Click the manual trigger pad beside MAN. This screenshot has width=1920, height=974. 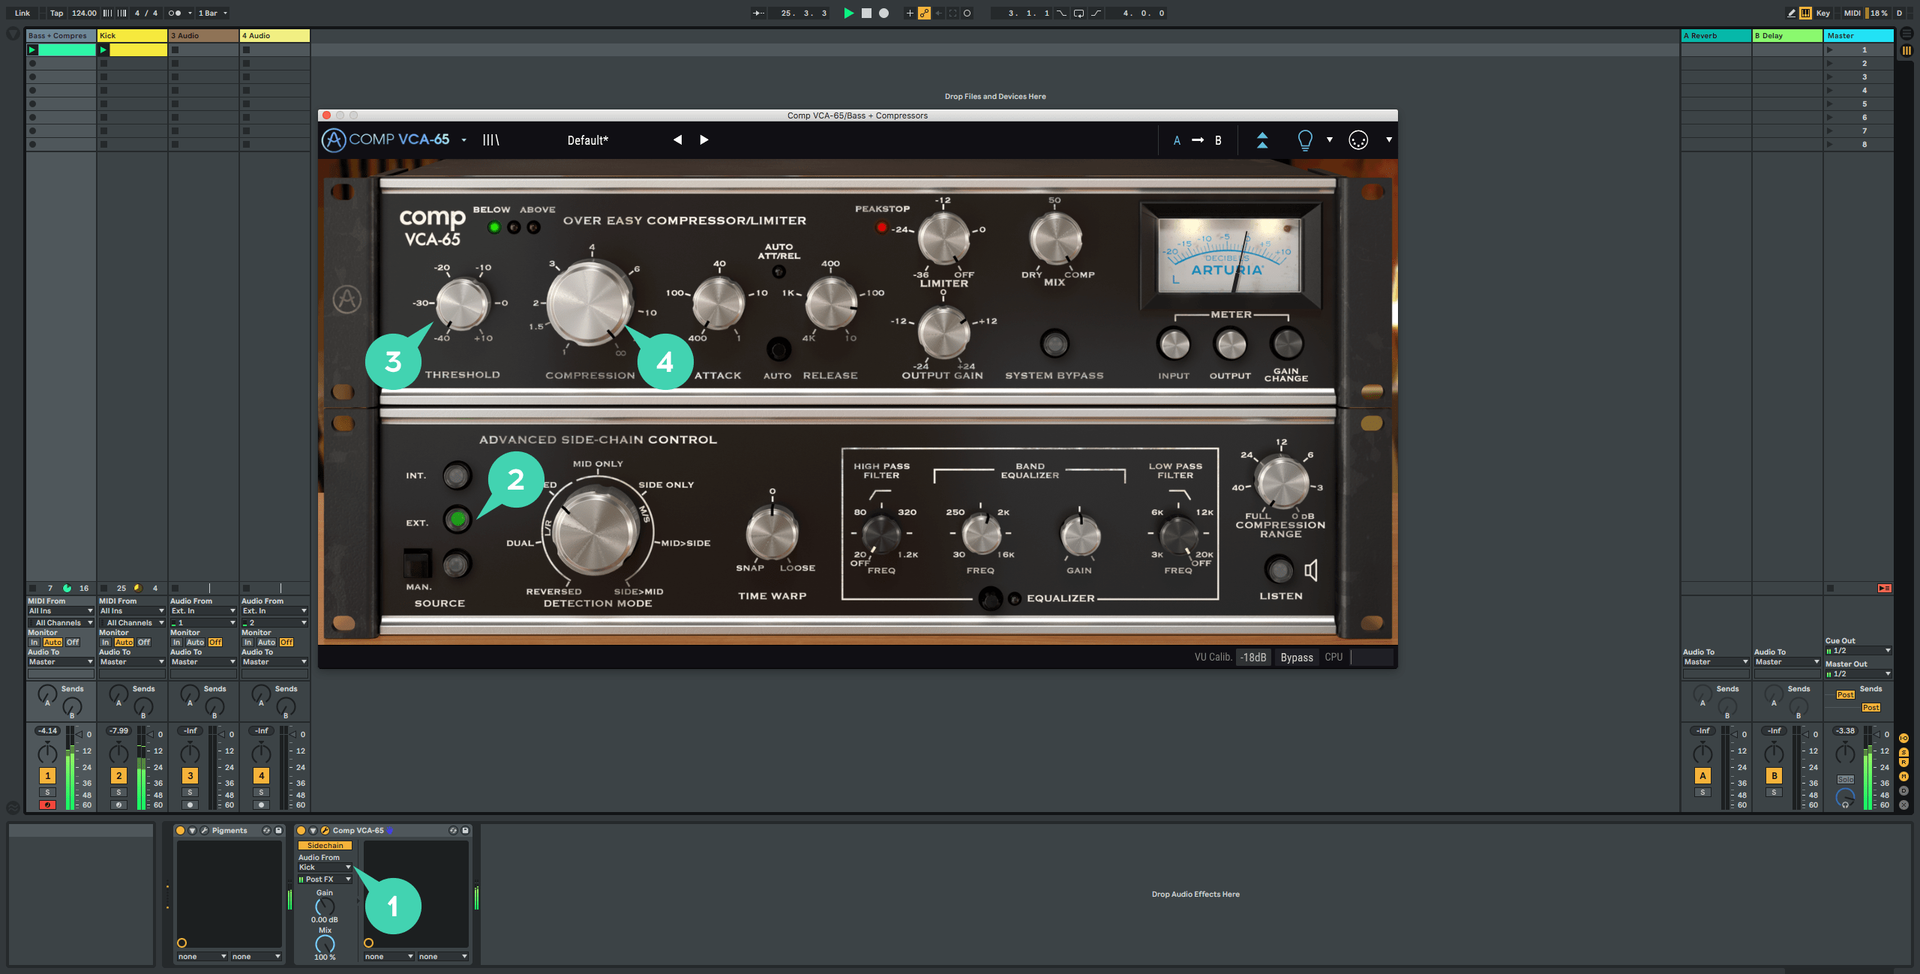(x=417, y=564)
